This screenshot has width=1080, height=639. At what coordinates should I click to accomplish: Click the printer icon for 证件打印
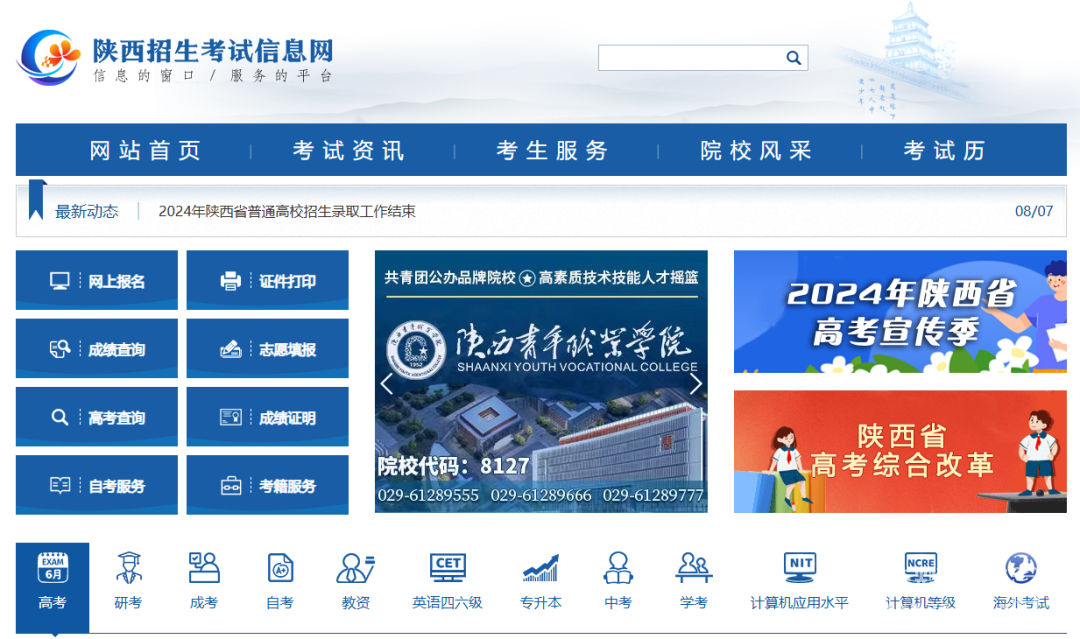pyautogui.click(x=231, y=281)
